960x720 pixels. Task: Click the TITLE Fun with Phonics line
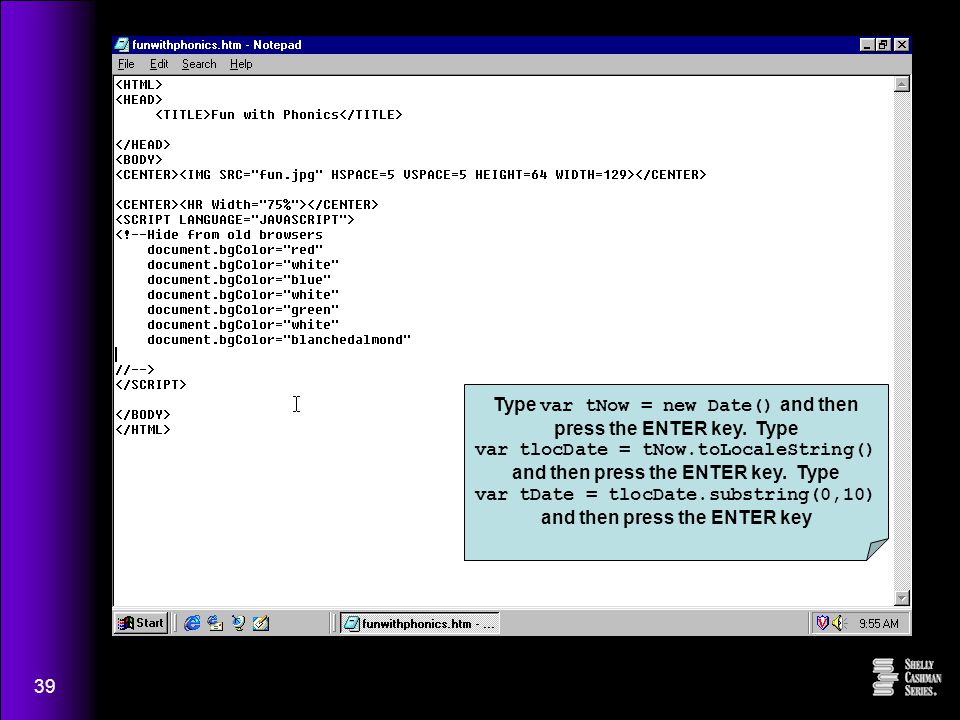click(x=279, y=114)
